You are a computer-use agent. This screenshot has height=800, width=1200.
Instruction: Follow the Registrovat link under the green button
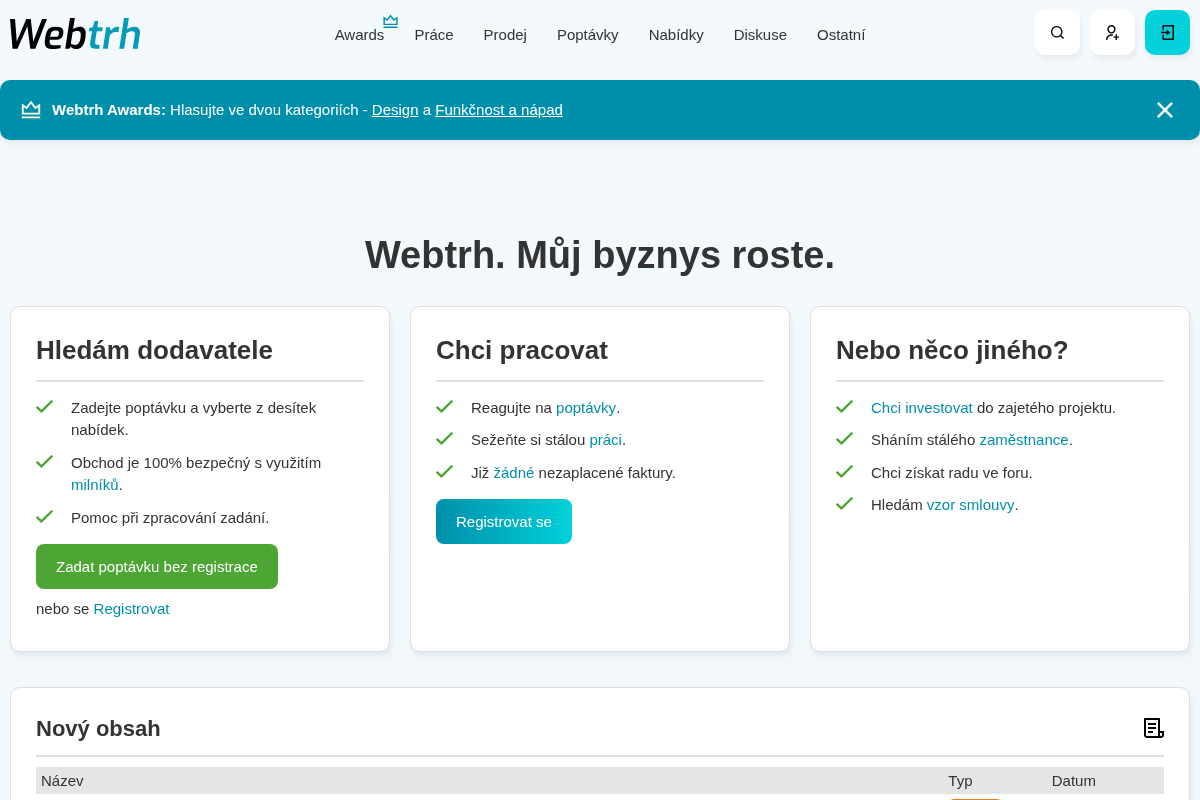(132, 608)
